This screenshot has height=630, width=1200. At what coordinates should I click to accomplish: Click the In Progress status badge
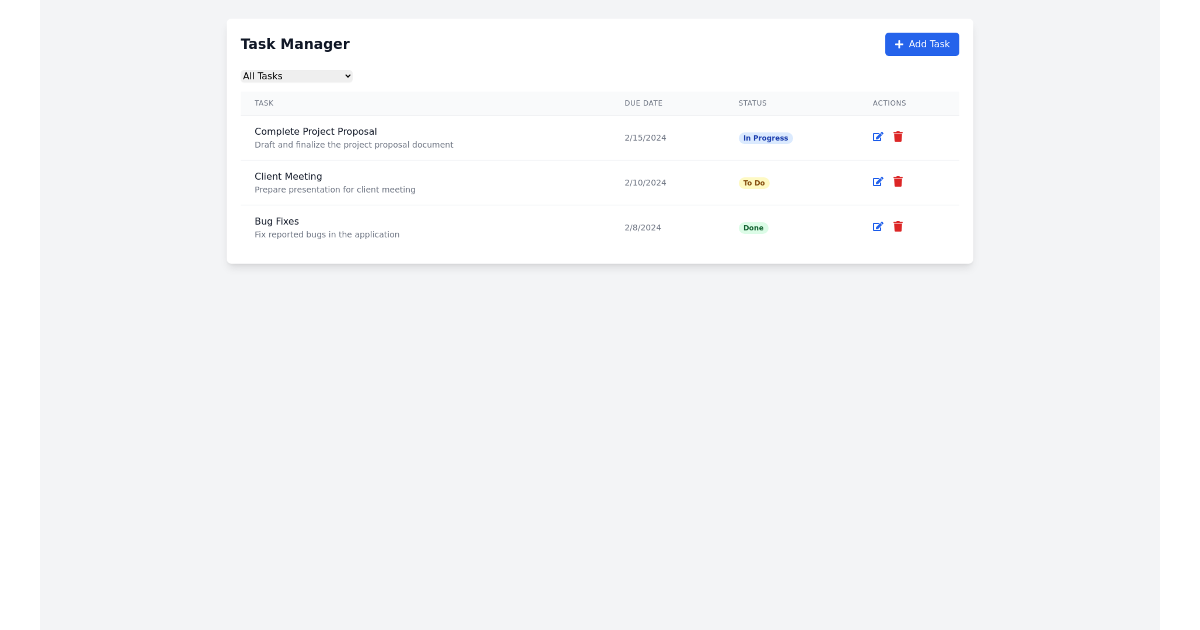(765, 138)
